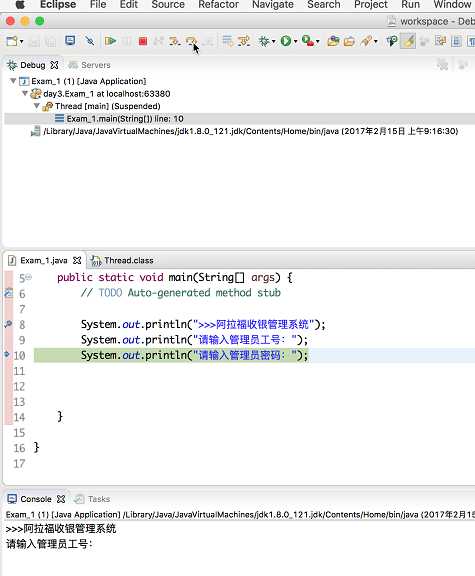Viewport: 475px width, 576px height.
Task: Toggle Use Step Filters
Action: [x=244, y=41]
